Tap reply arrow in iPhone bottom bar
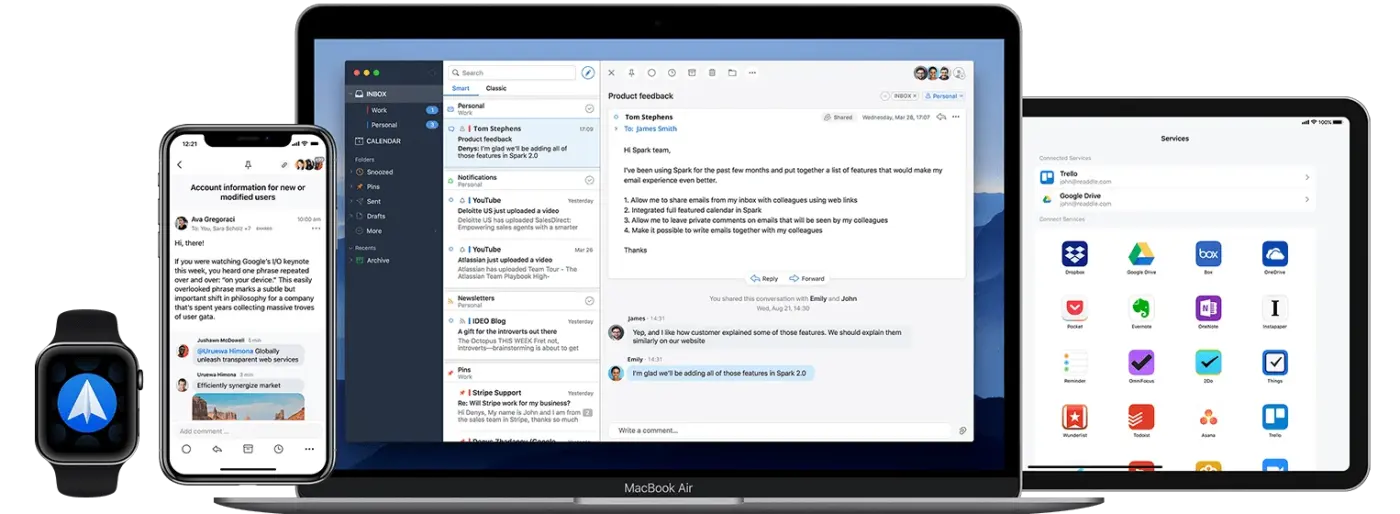 [x=217, y=449]
